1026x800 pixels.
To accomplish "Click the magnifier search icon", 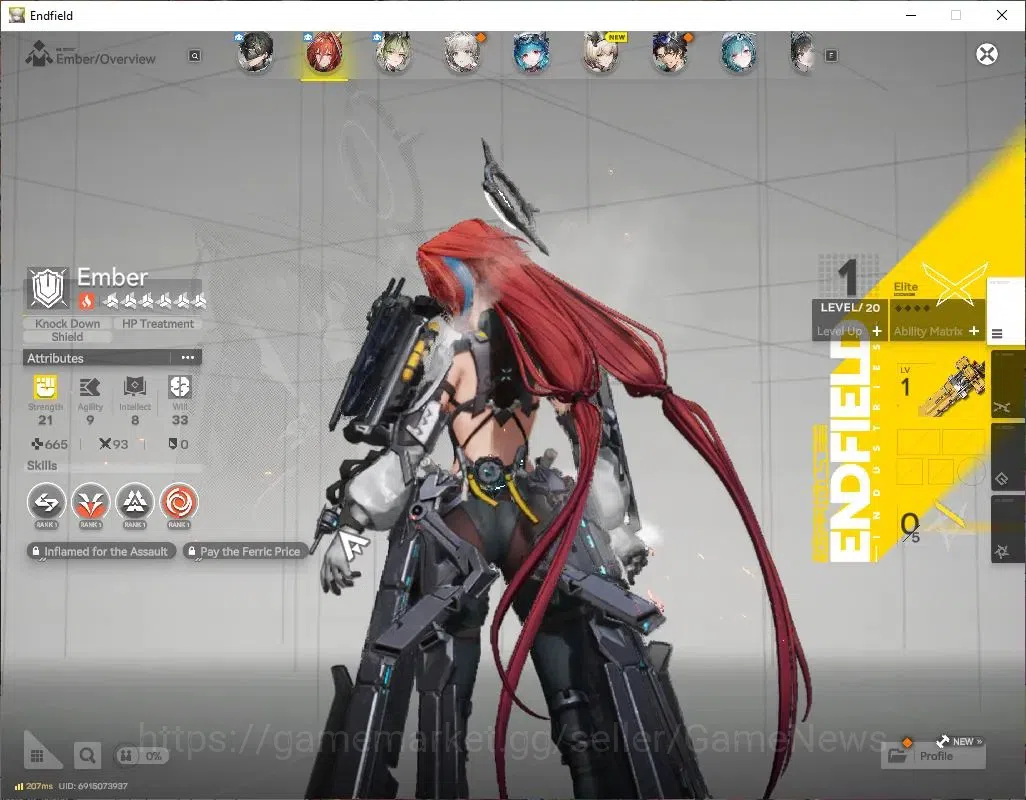I will coord(87,756).
